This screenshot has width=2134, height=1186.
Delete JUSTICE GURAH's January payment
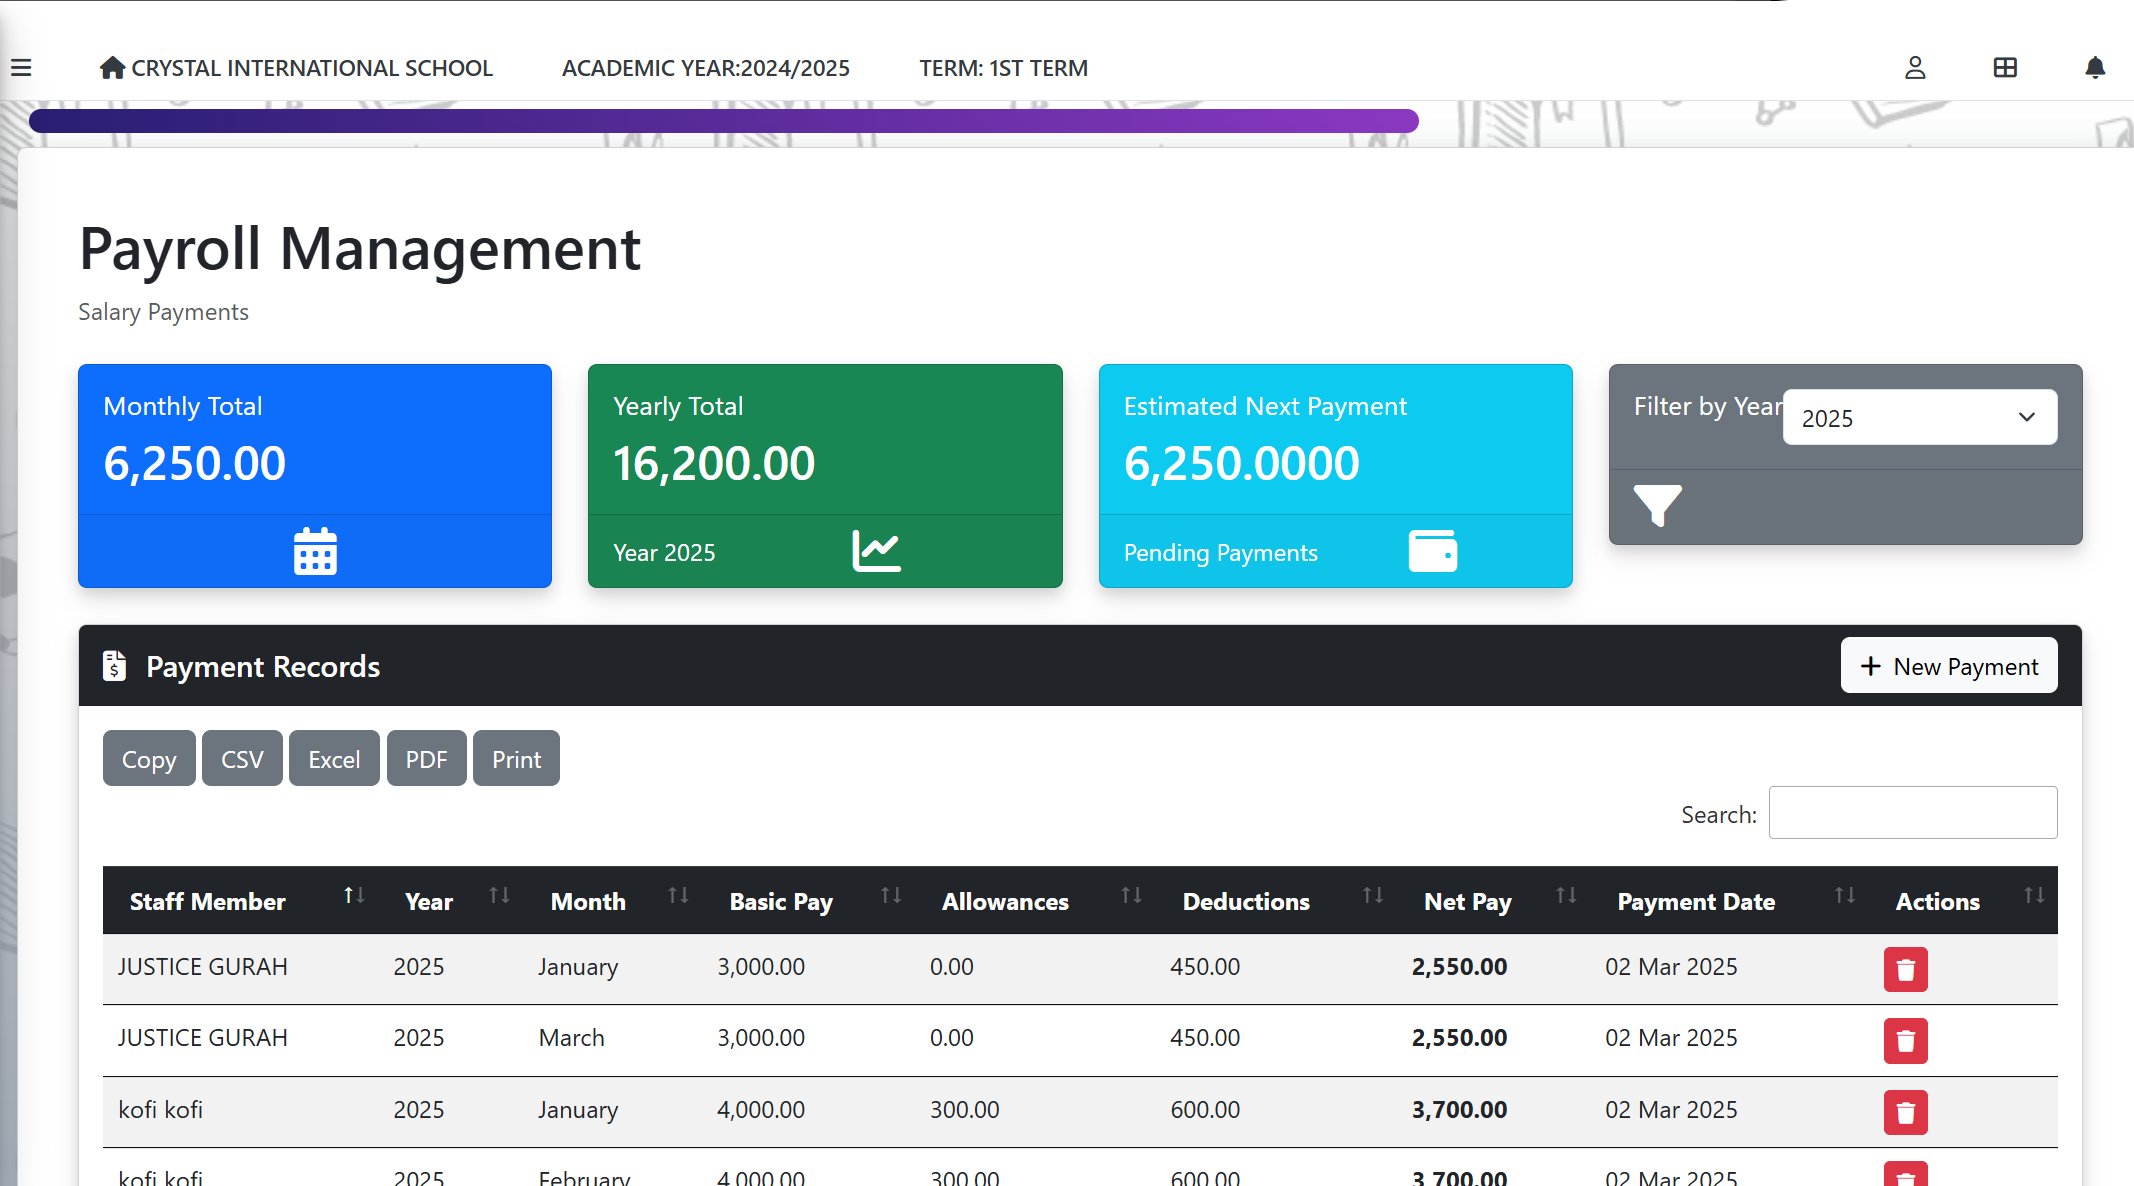(1905, 969)
